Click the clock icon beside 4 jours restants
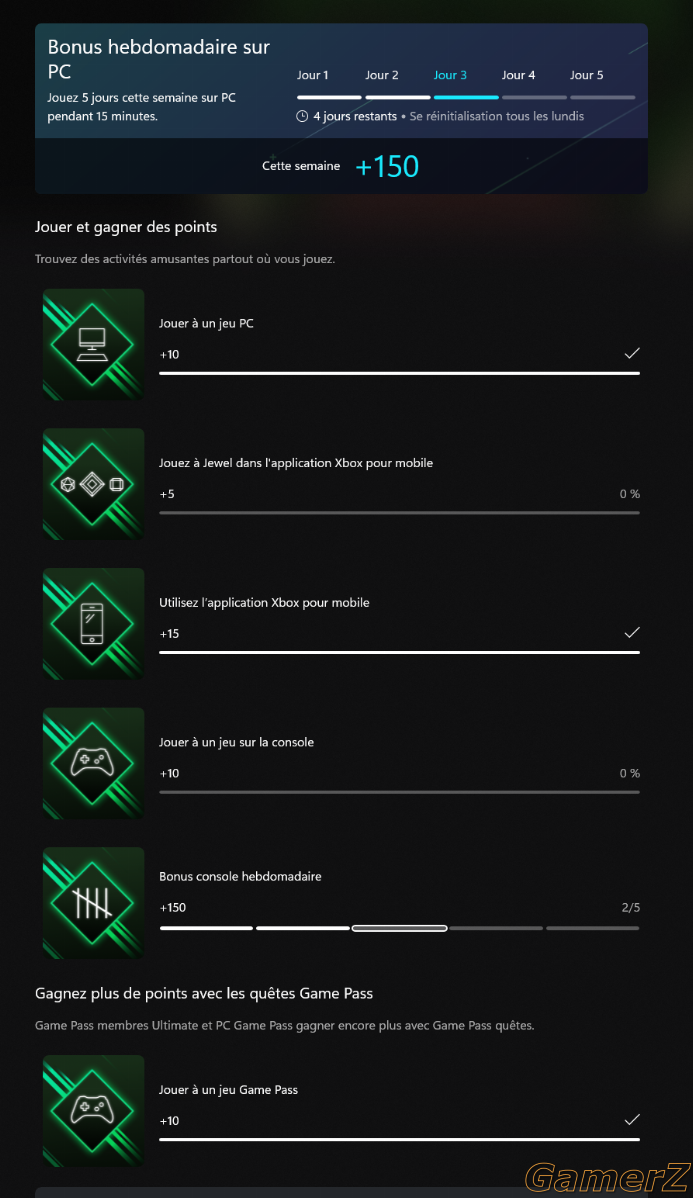 [x=302, y=116]
